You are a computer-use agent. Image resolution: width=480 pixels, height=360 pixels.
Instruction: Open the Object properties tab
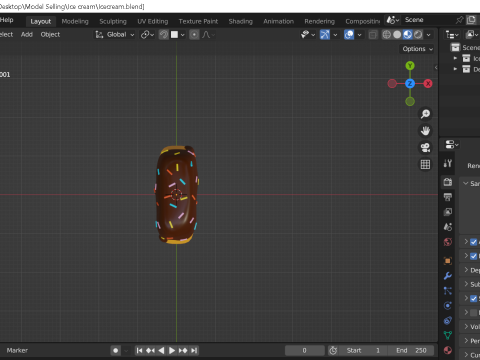coord(448,261)
